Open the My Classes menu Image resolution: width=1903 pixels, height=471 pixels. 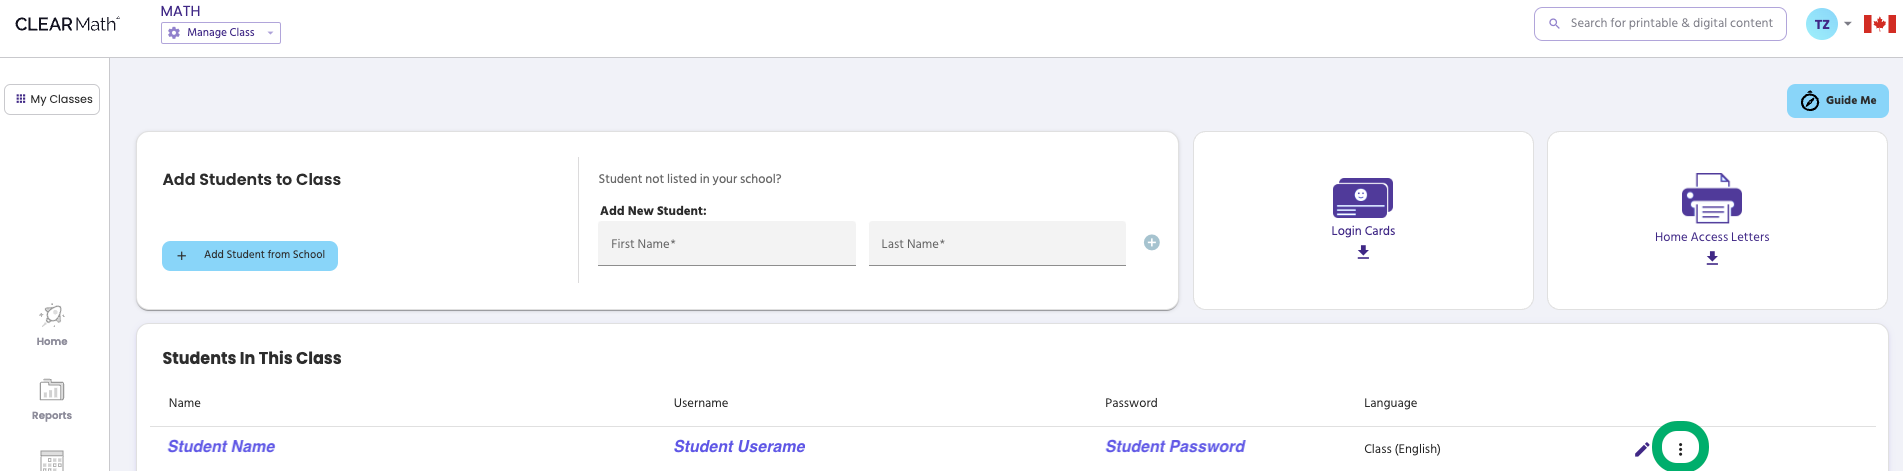(53, 99)
